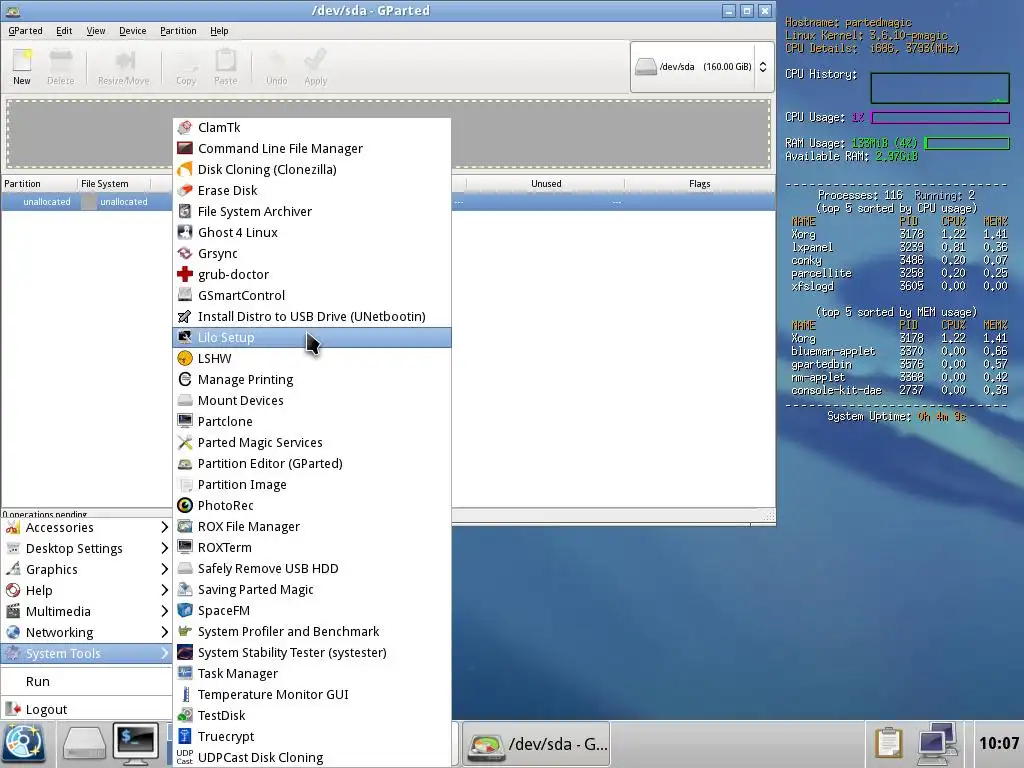Click the SpaceFM icon

pyautogui.click(x=185, y=611)
